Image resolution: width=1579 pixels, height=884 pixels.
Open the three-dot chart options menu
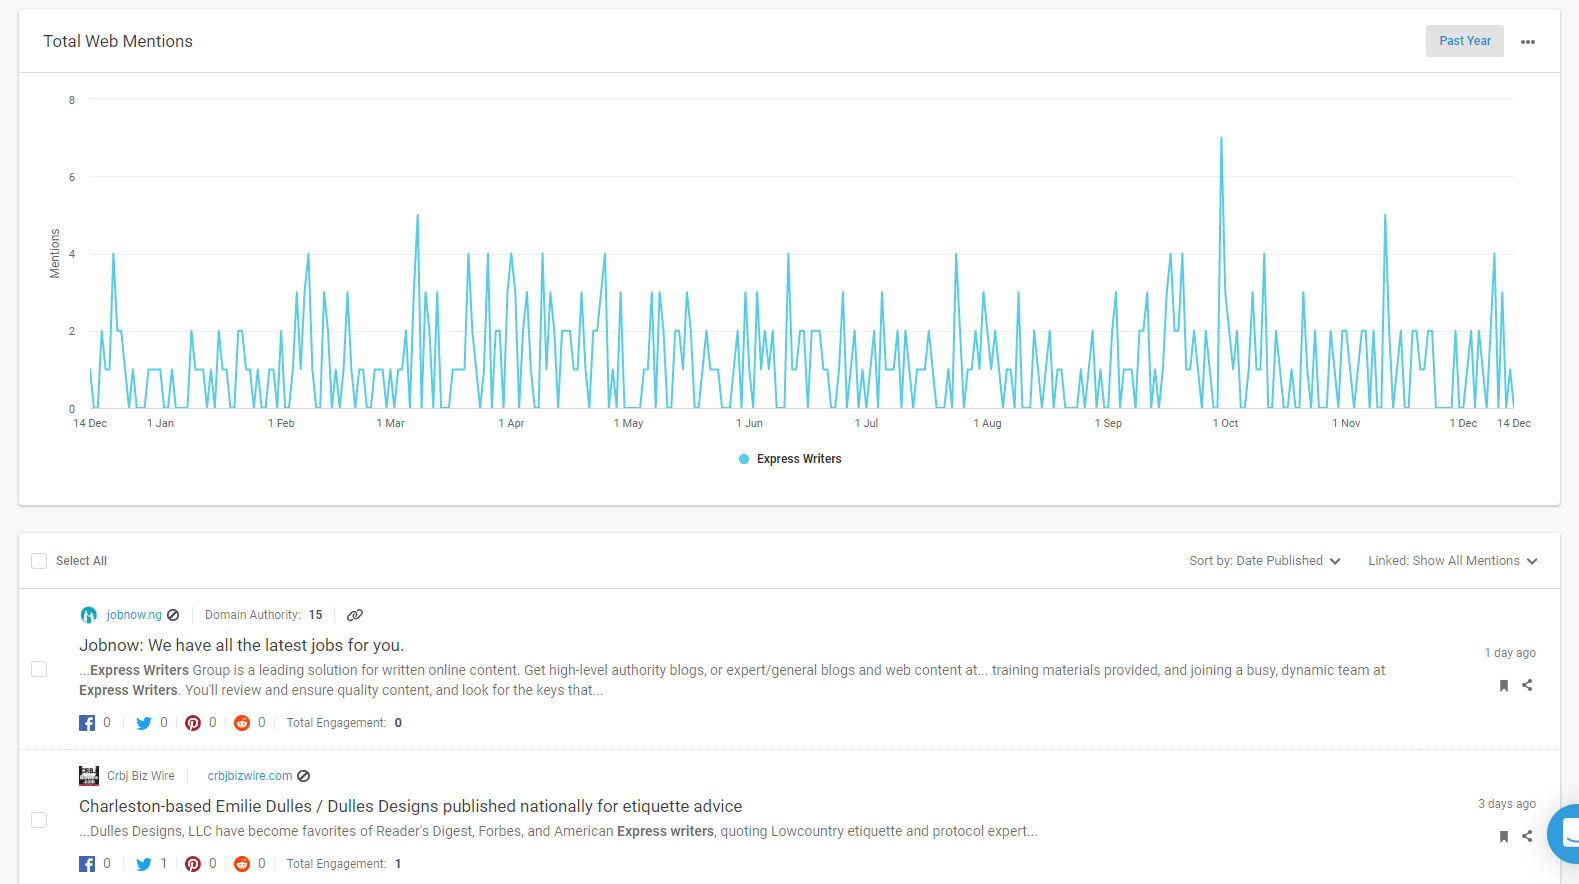point(1527,42)
